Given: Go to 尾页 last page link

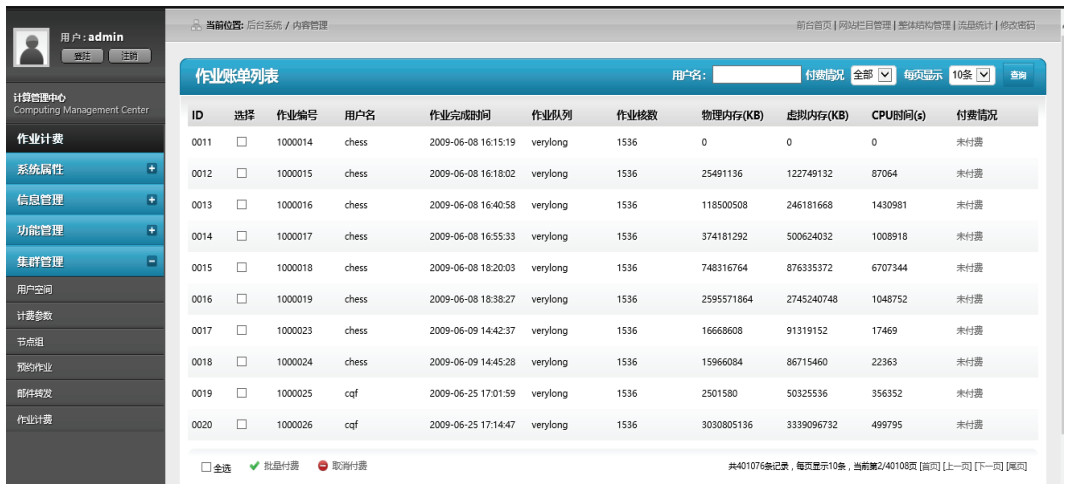Looking at the screenshot, I should tap(1017, 466).
